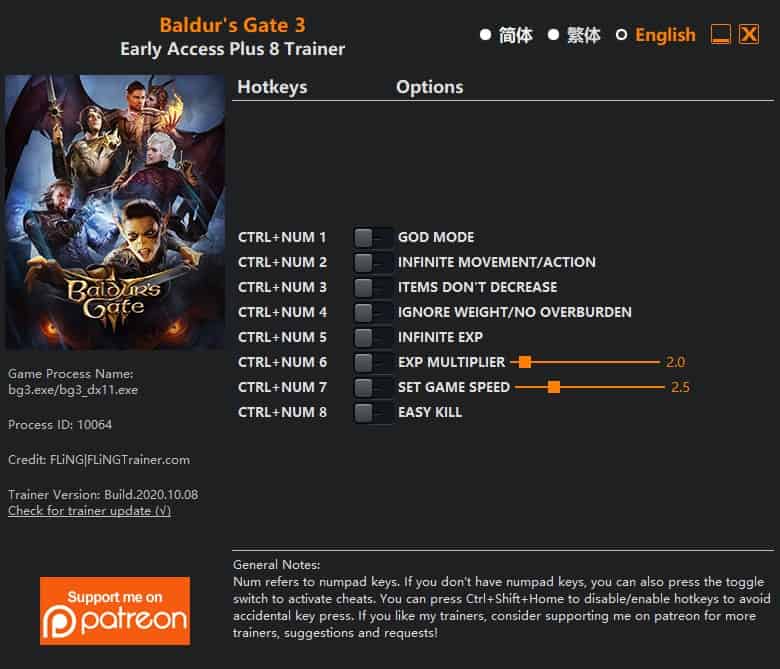This screenshot has width=780, height=669.
Task: Click the Hotkeys column header
Action: [272, 87]
